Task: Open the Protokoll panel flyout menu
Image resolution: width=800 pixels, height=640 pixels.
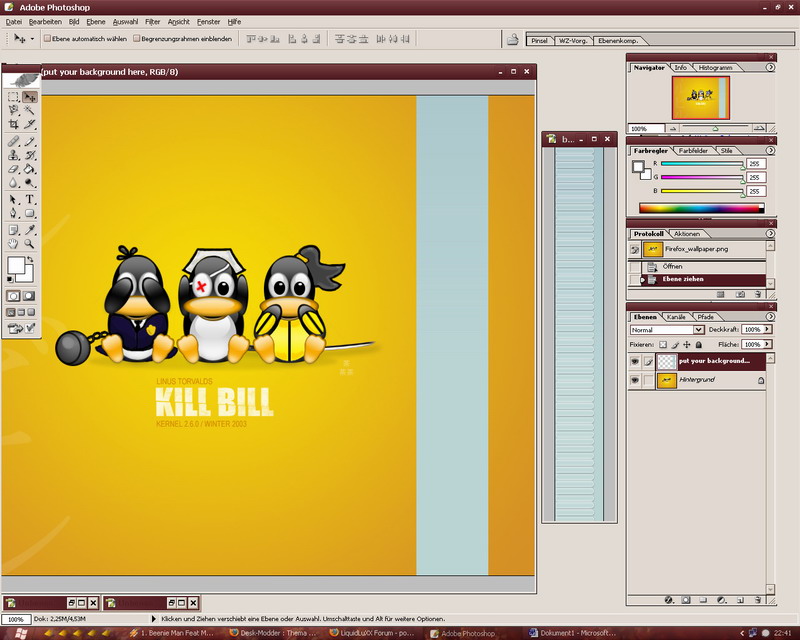Action: click(770, 234)
